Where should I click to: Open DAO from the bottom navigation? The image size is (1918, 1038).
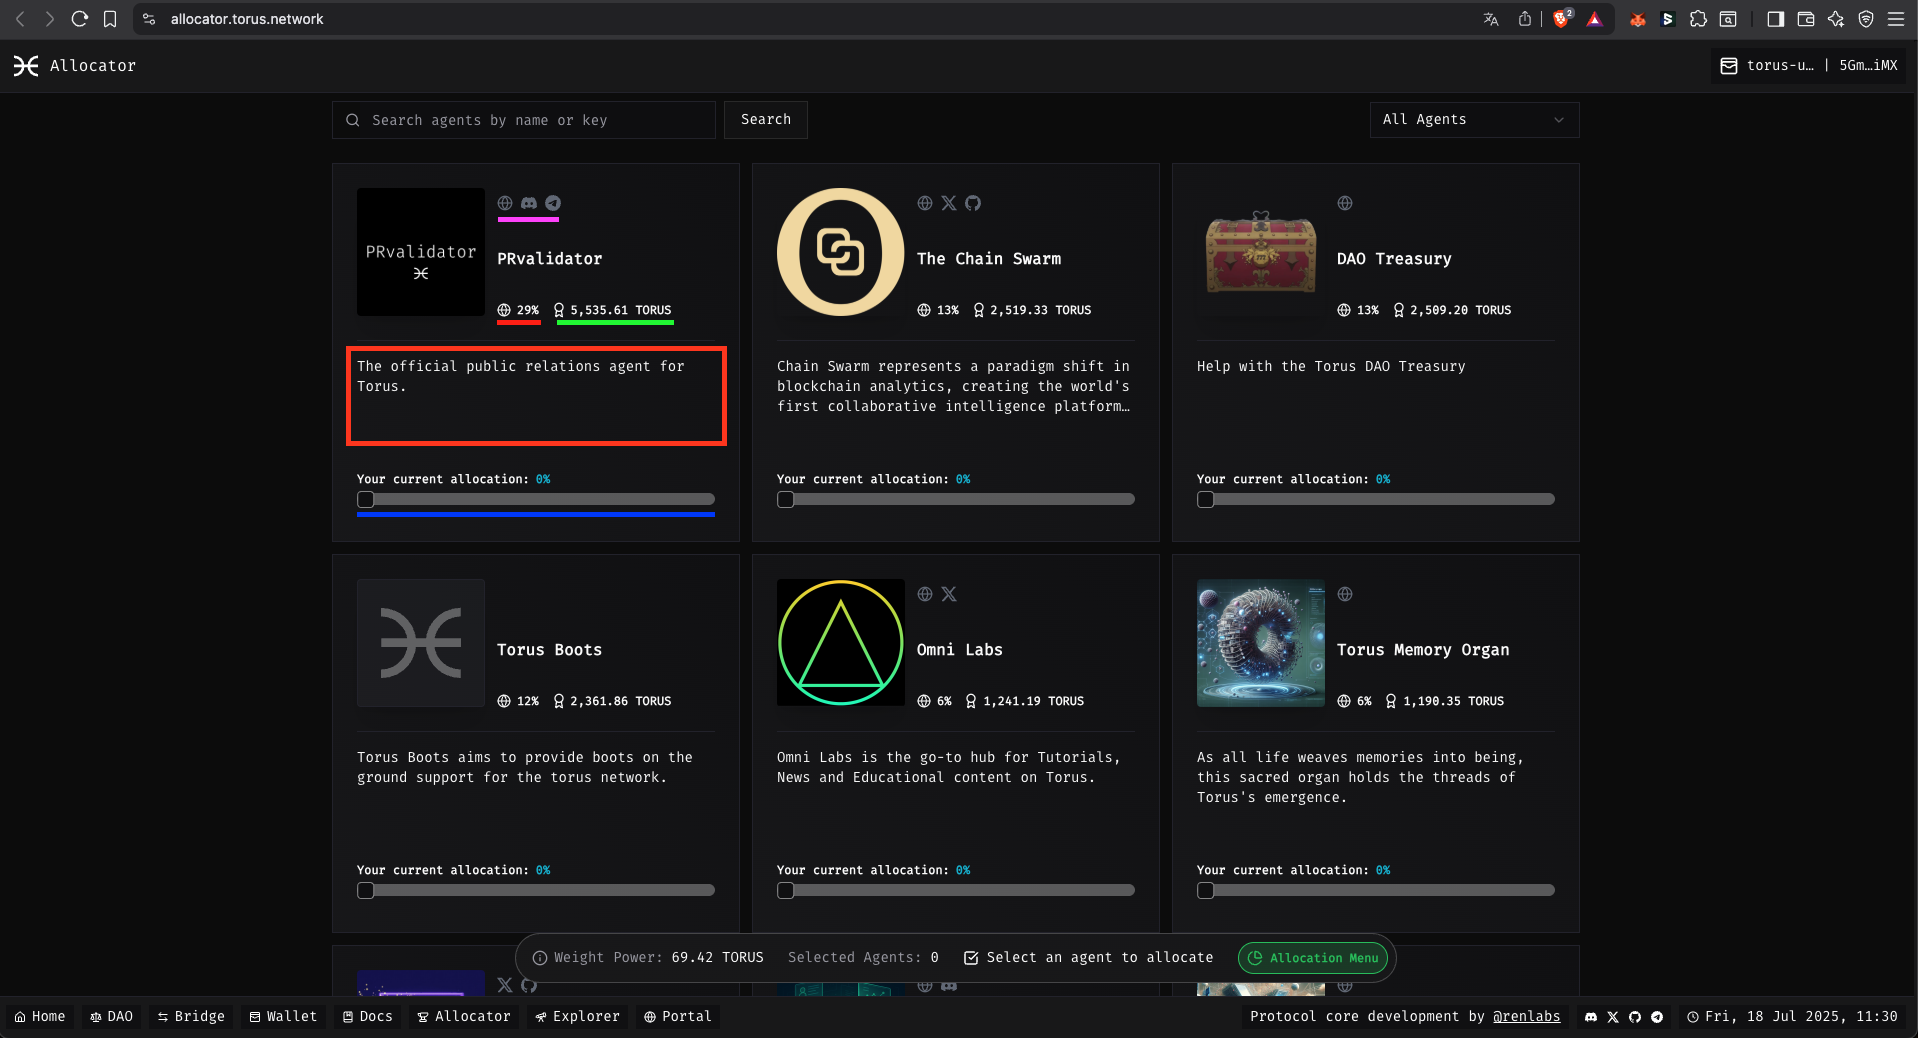tap(111, 1016)
